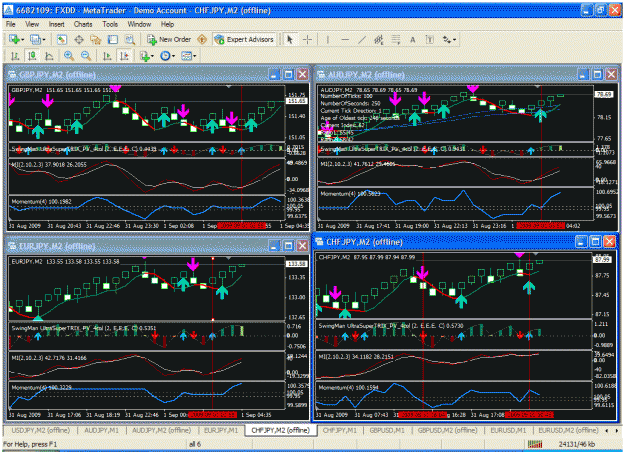Screen dimensions: 625x452
Task: Zoom out the chart with magnifier minus
Action: 86,56
